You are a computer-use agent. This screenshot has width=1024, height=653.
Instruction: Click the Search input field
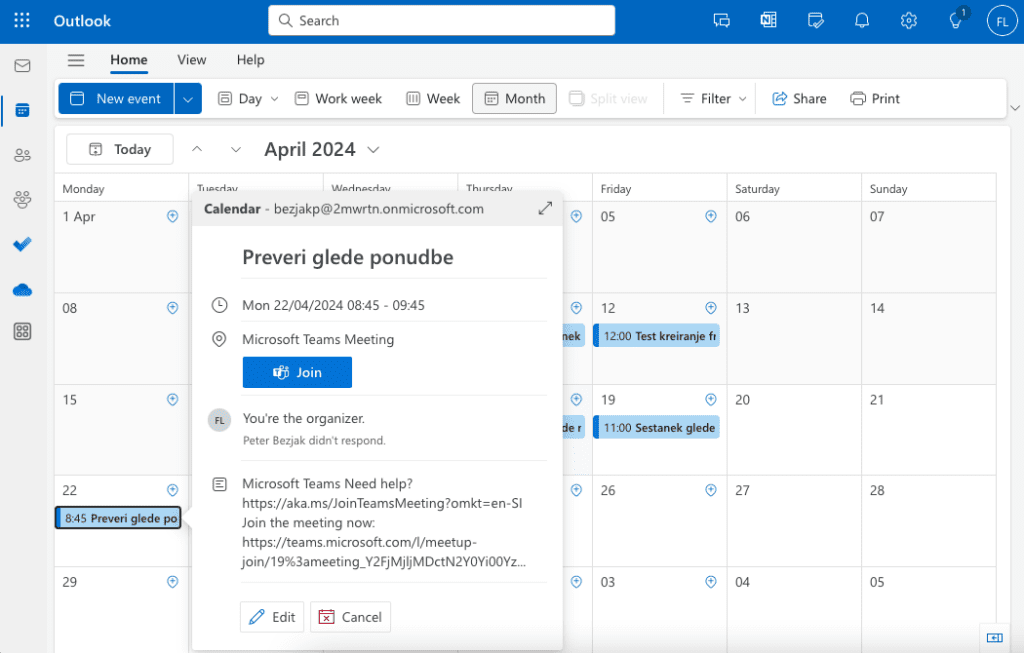(441, 21)
